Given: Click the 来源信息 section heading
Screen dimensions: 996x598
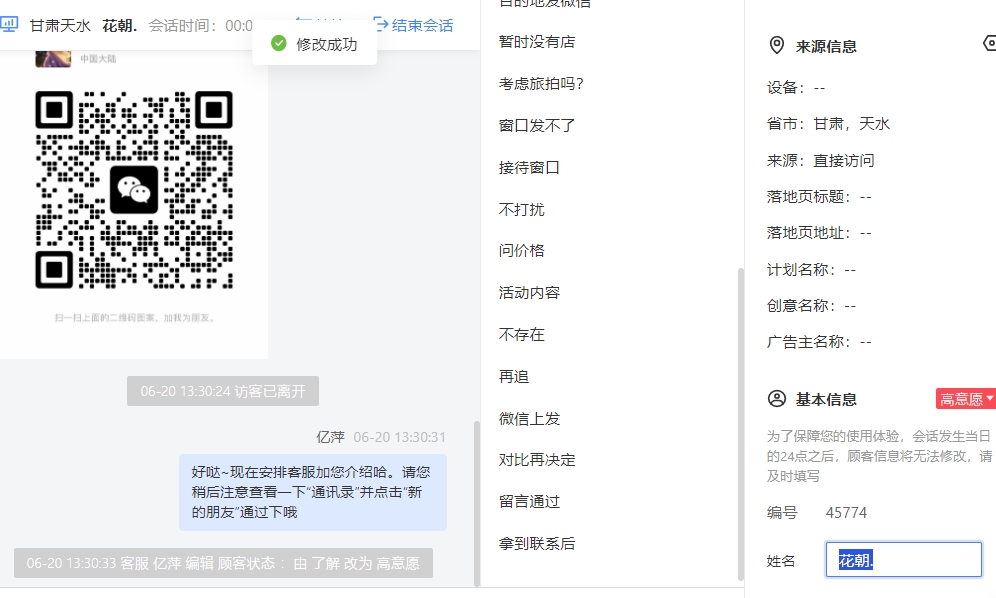Looking at the screenshot, I should (826, 46).
